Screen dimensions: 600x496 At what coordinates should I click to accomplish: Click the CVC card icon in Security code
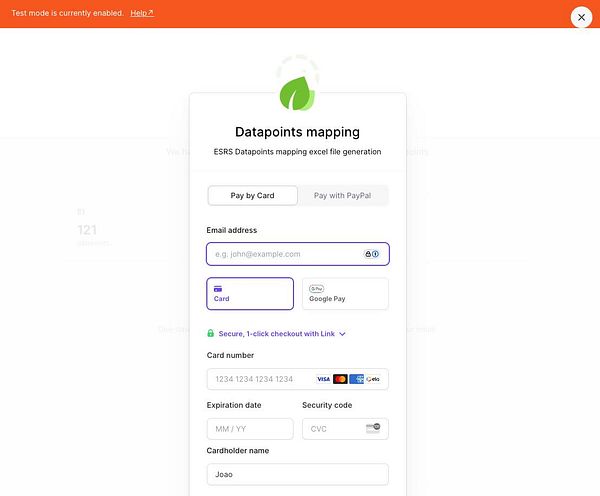(373, 428)
